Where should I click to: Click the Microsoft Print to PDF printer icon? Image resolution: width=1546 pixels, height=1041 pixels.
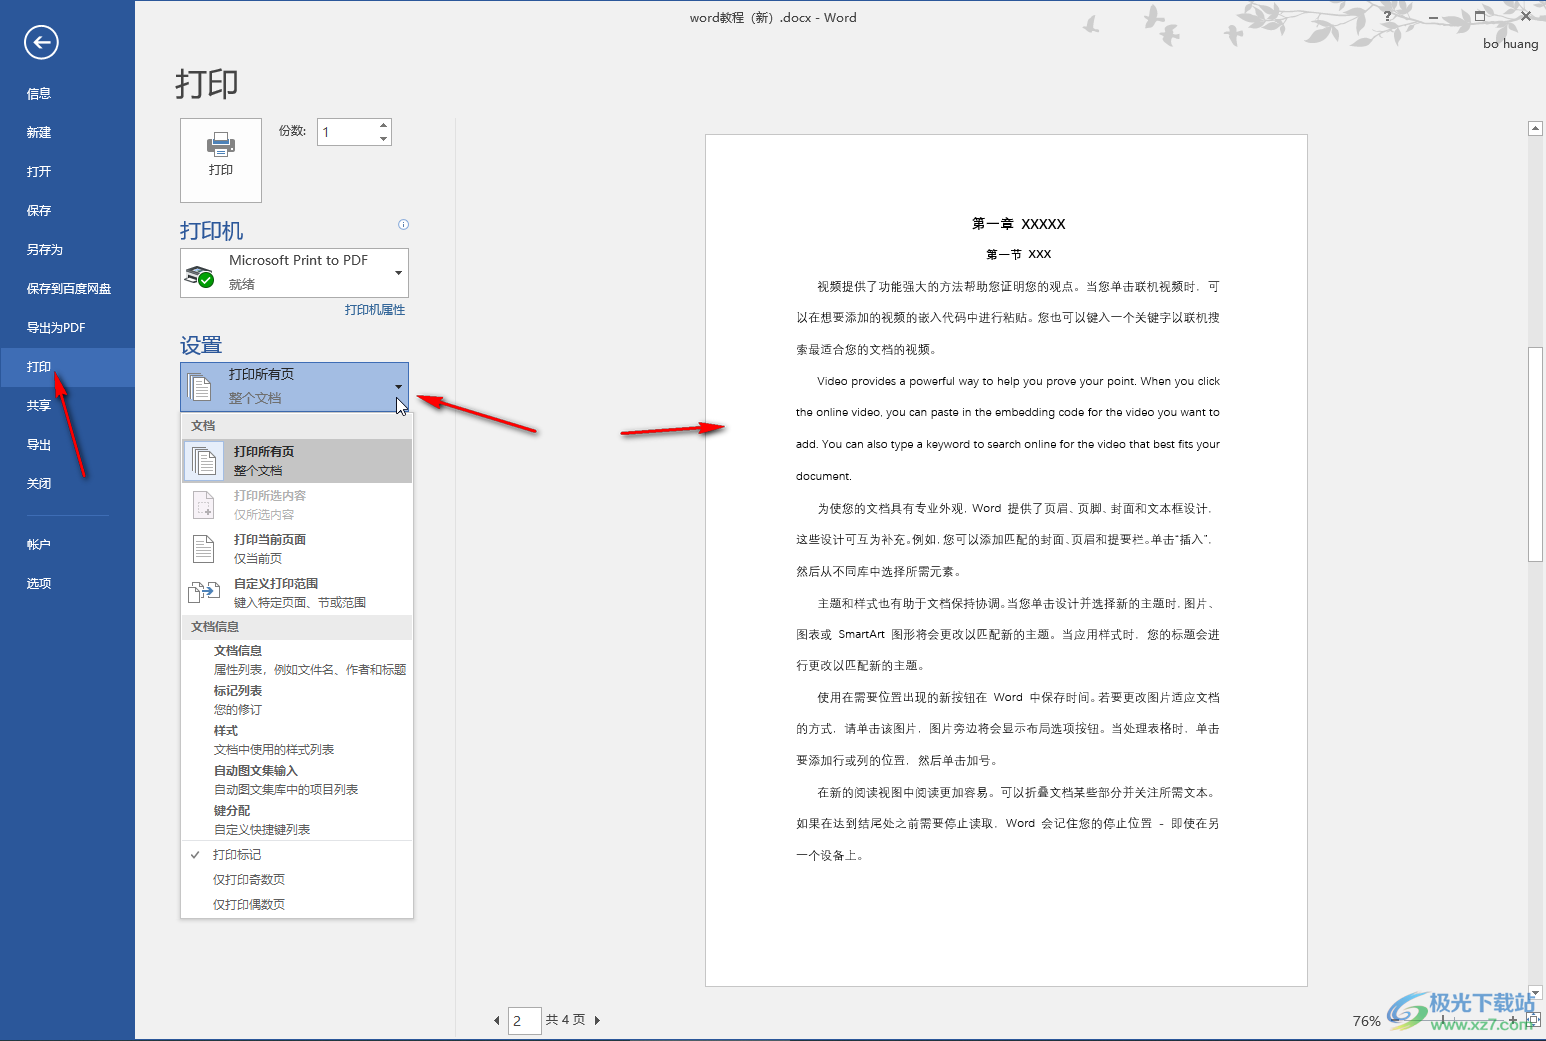pos(200,276)
